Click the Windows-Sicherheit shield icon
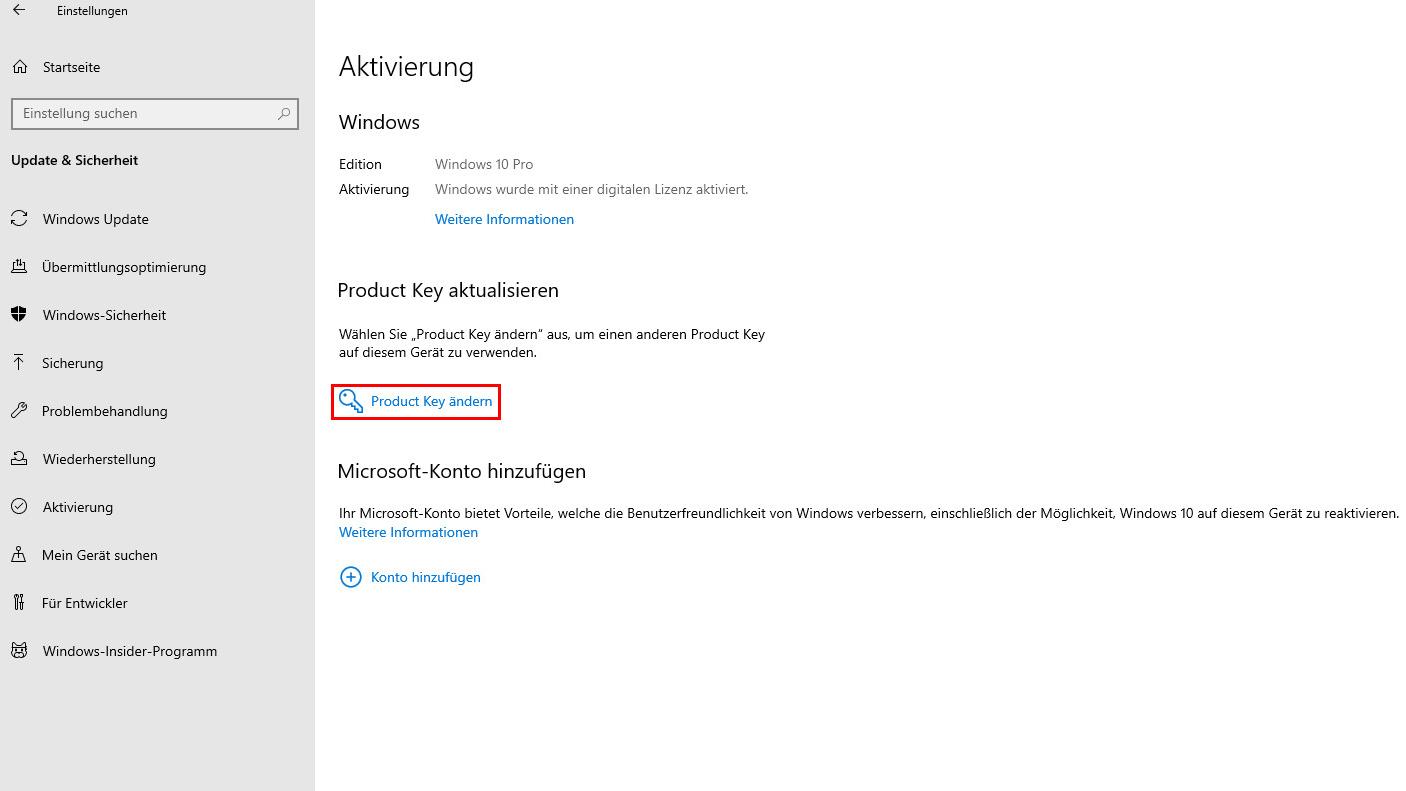Screen dimensions: 1406x791 point(19,315)
